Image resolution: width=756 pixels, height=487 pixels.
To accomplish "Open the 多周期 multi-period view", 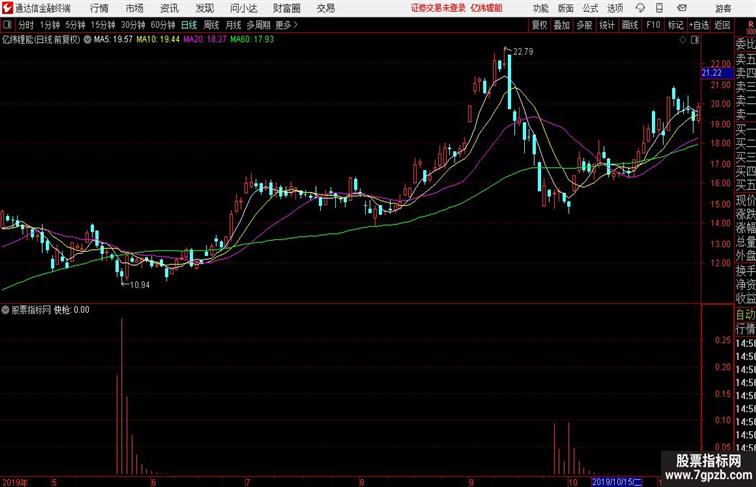I will 258,25.
